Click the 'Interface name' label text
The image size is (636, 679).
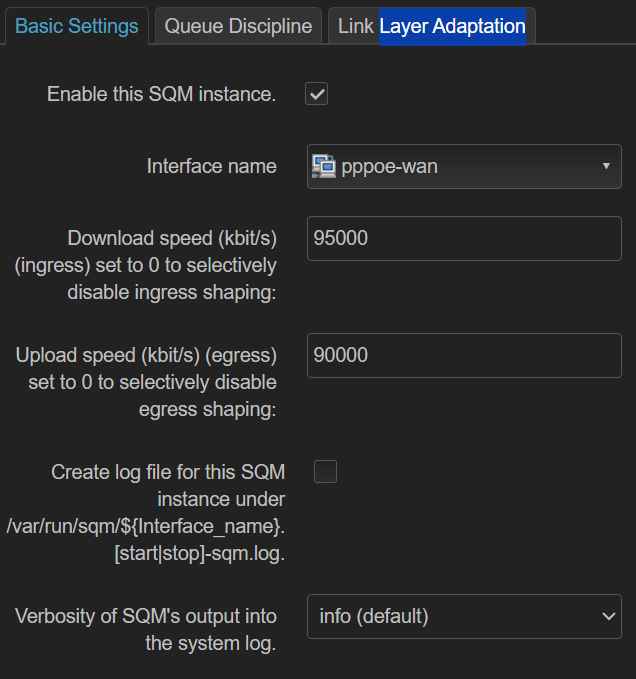[x=212, y=166]
